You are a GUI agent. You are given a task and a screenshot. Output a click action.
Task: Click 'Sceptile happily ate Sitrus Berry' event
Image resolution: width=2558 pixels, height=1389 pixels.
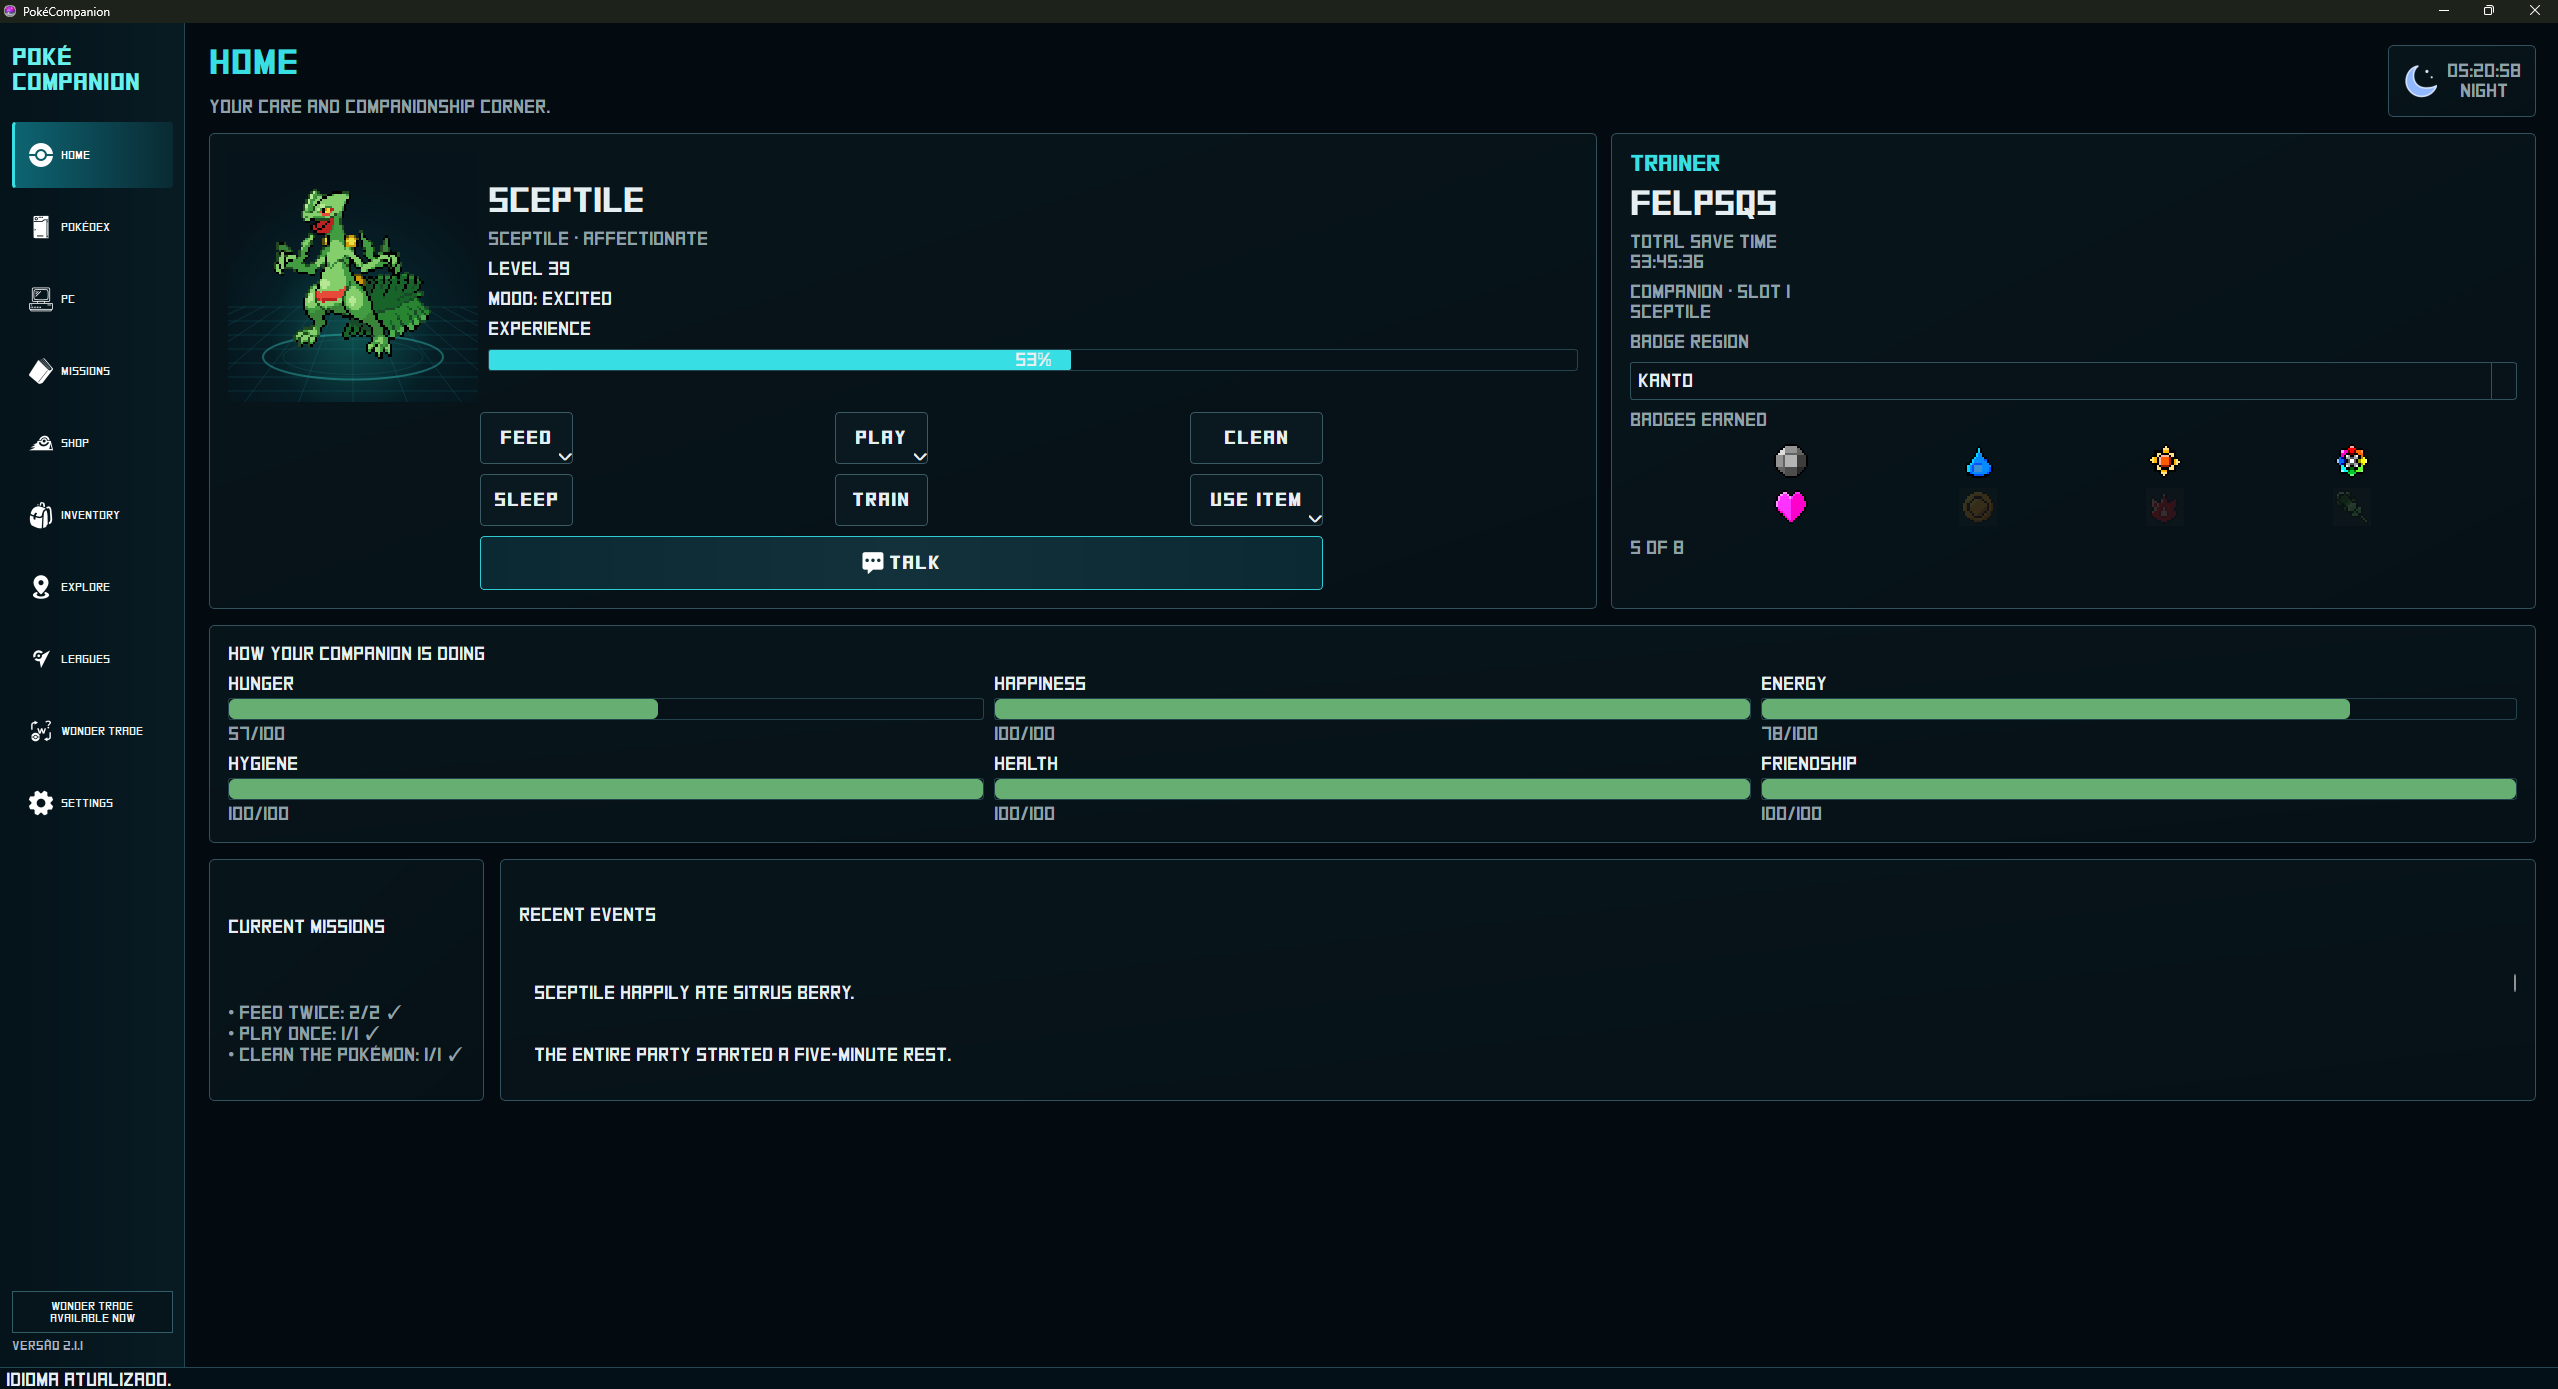tap(694, 993)
